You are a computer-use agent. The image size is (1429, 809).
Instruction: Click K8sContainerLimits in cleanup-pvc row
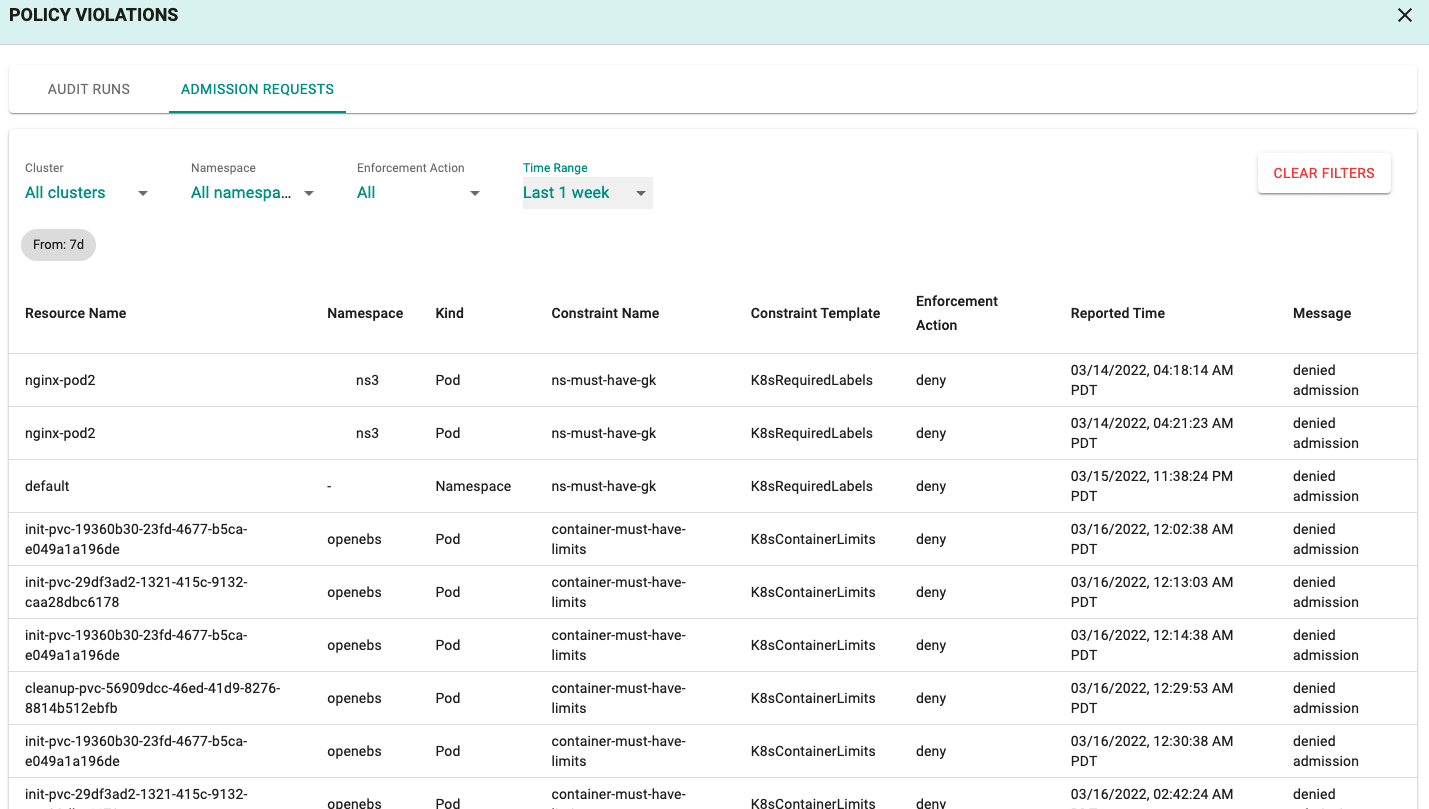click(813, 698)
